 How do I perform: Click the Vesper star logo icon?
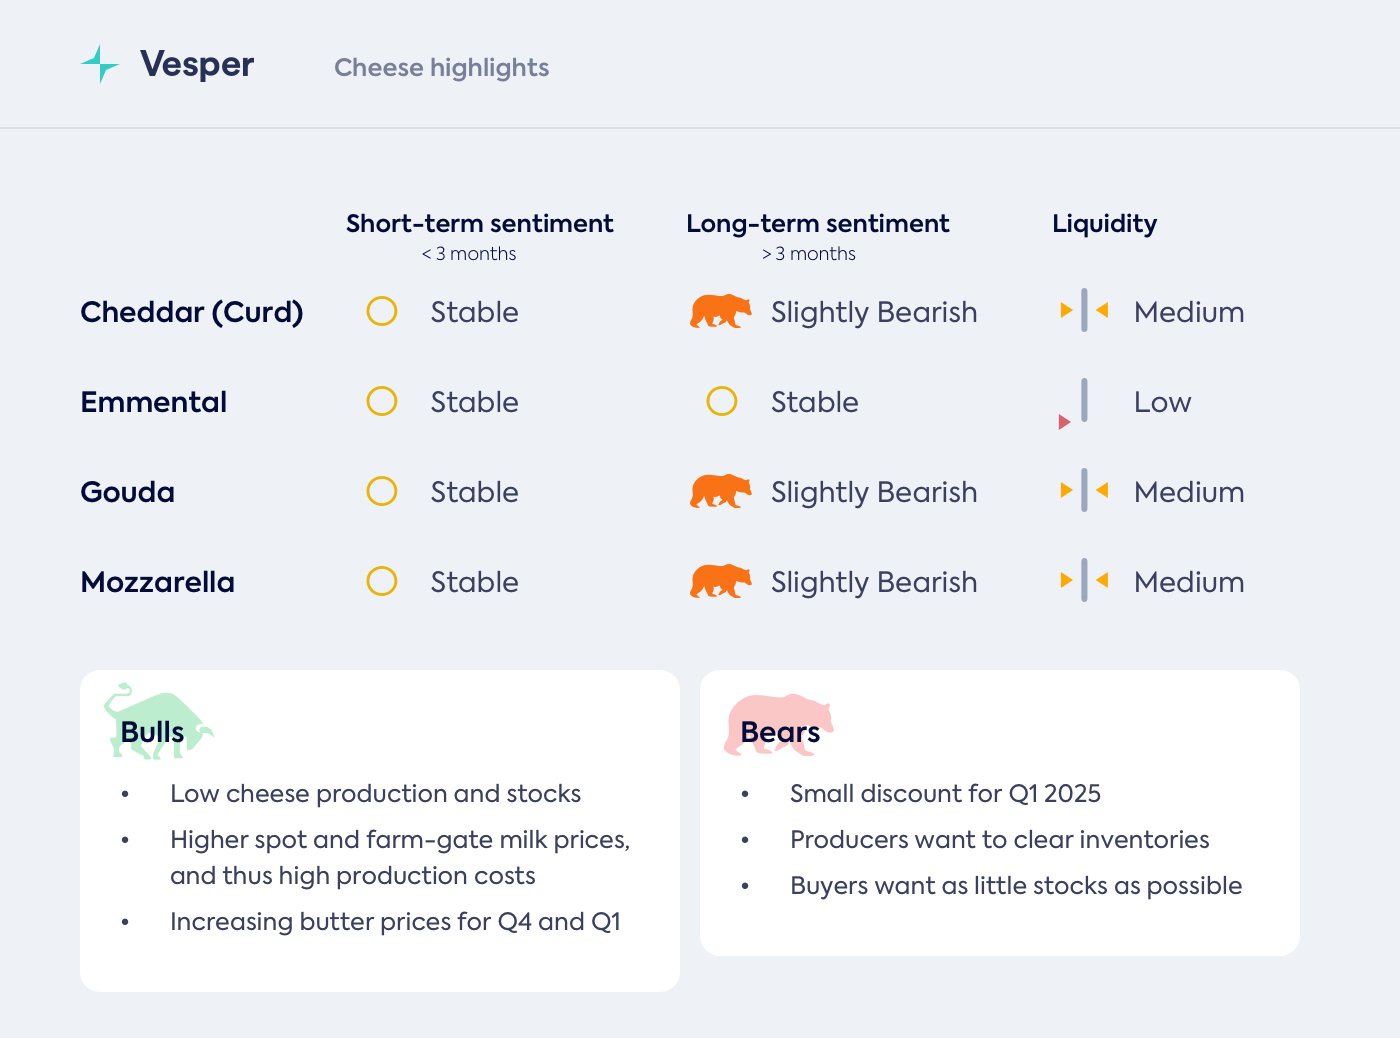100,64
